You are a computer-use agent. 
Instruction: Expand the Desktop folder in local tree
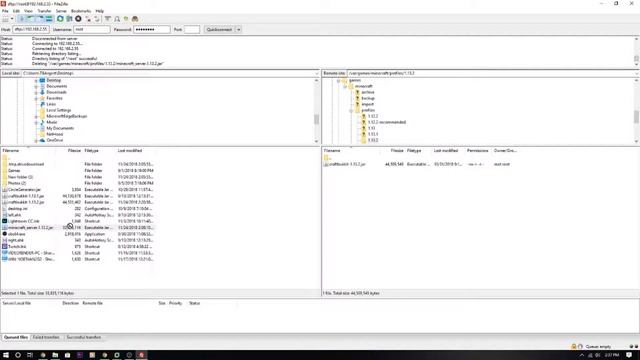(x=36, y=80)
